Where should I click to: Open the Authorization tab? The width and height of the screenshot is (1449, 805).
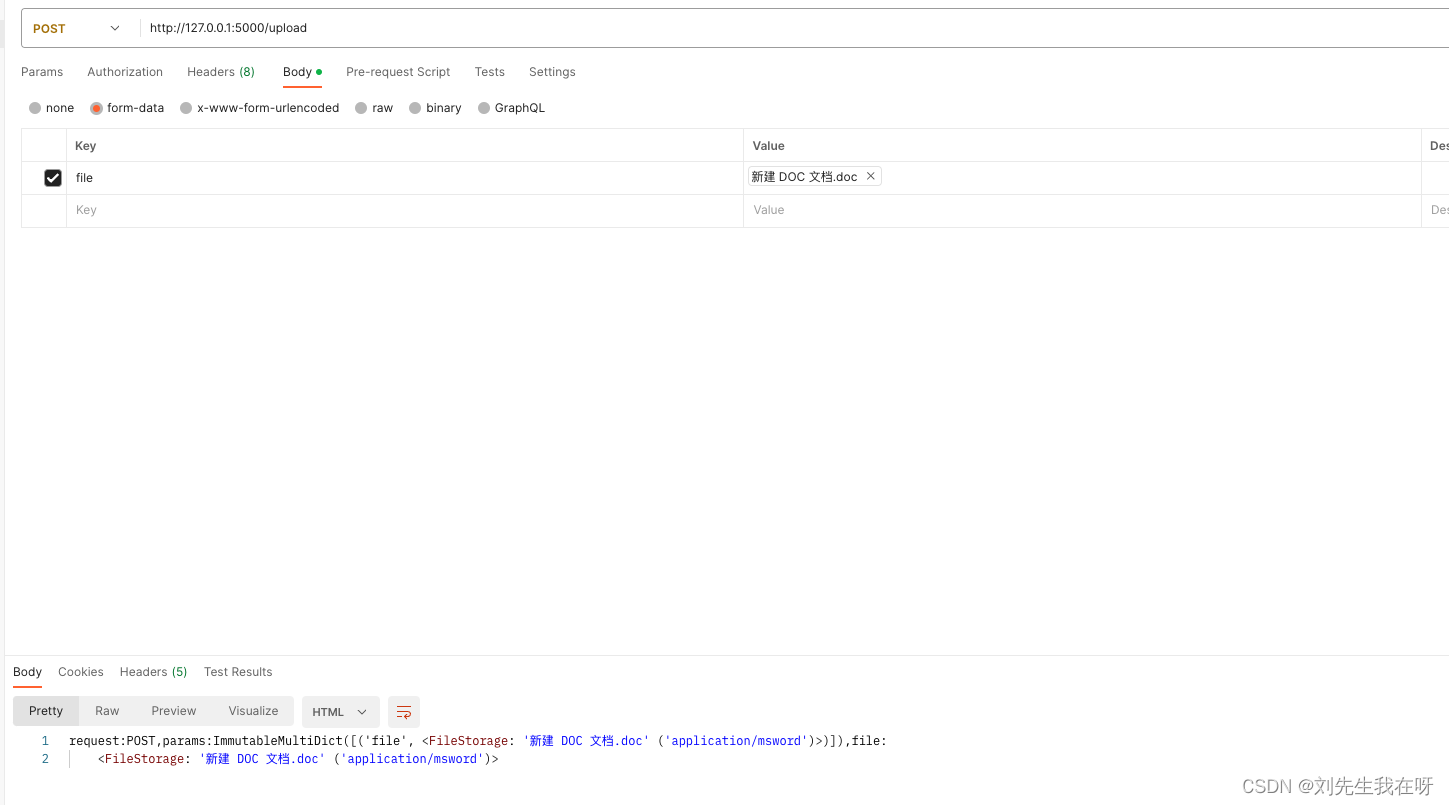[124, 72]
